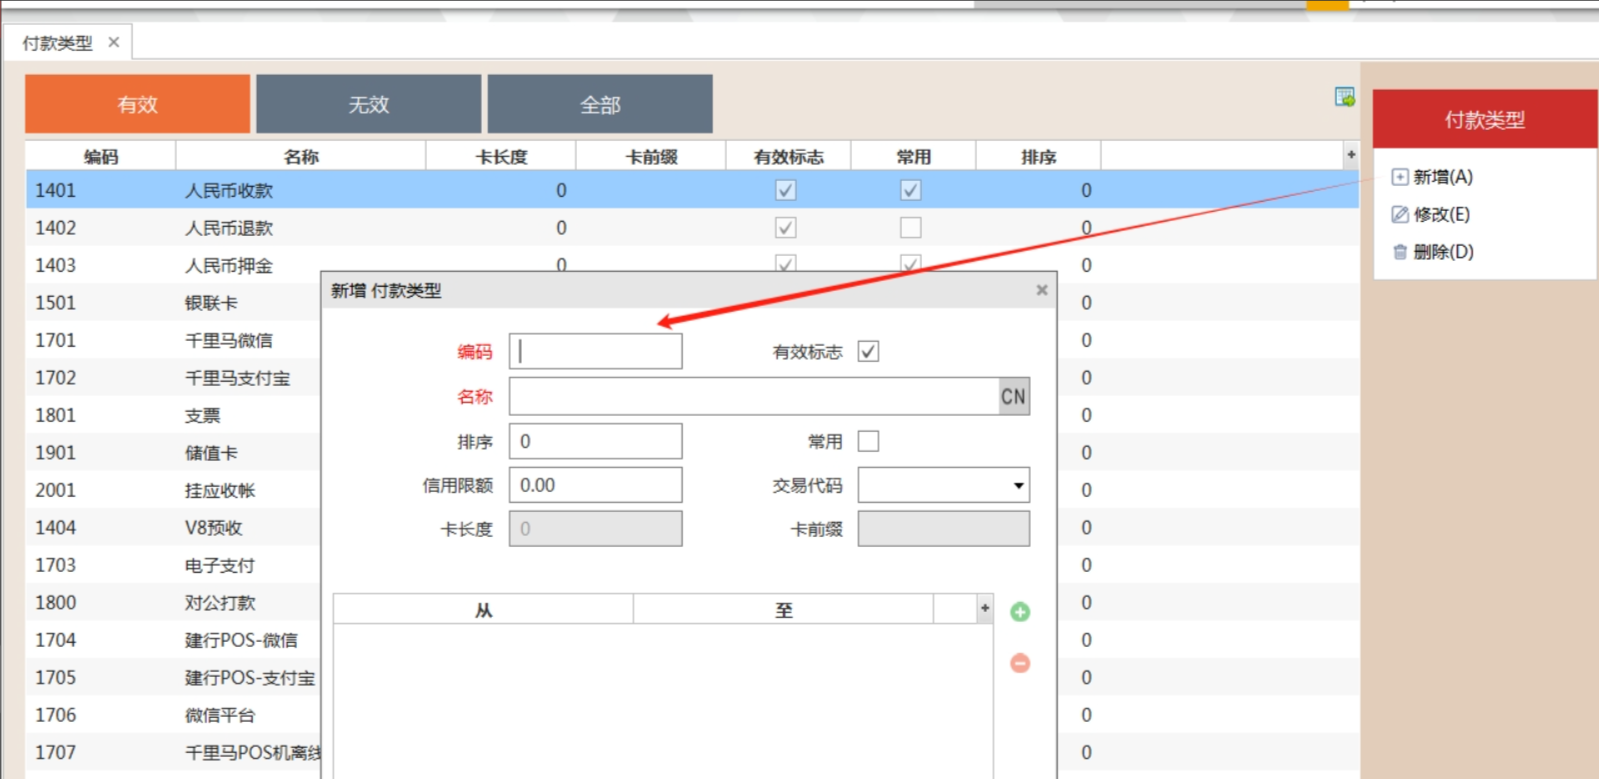
Task: Switch to the 无效 tab
Action: pyautogui.click(x=368, y=104)
